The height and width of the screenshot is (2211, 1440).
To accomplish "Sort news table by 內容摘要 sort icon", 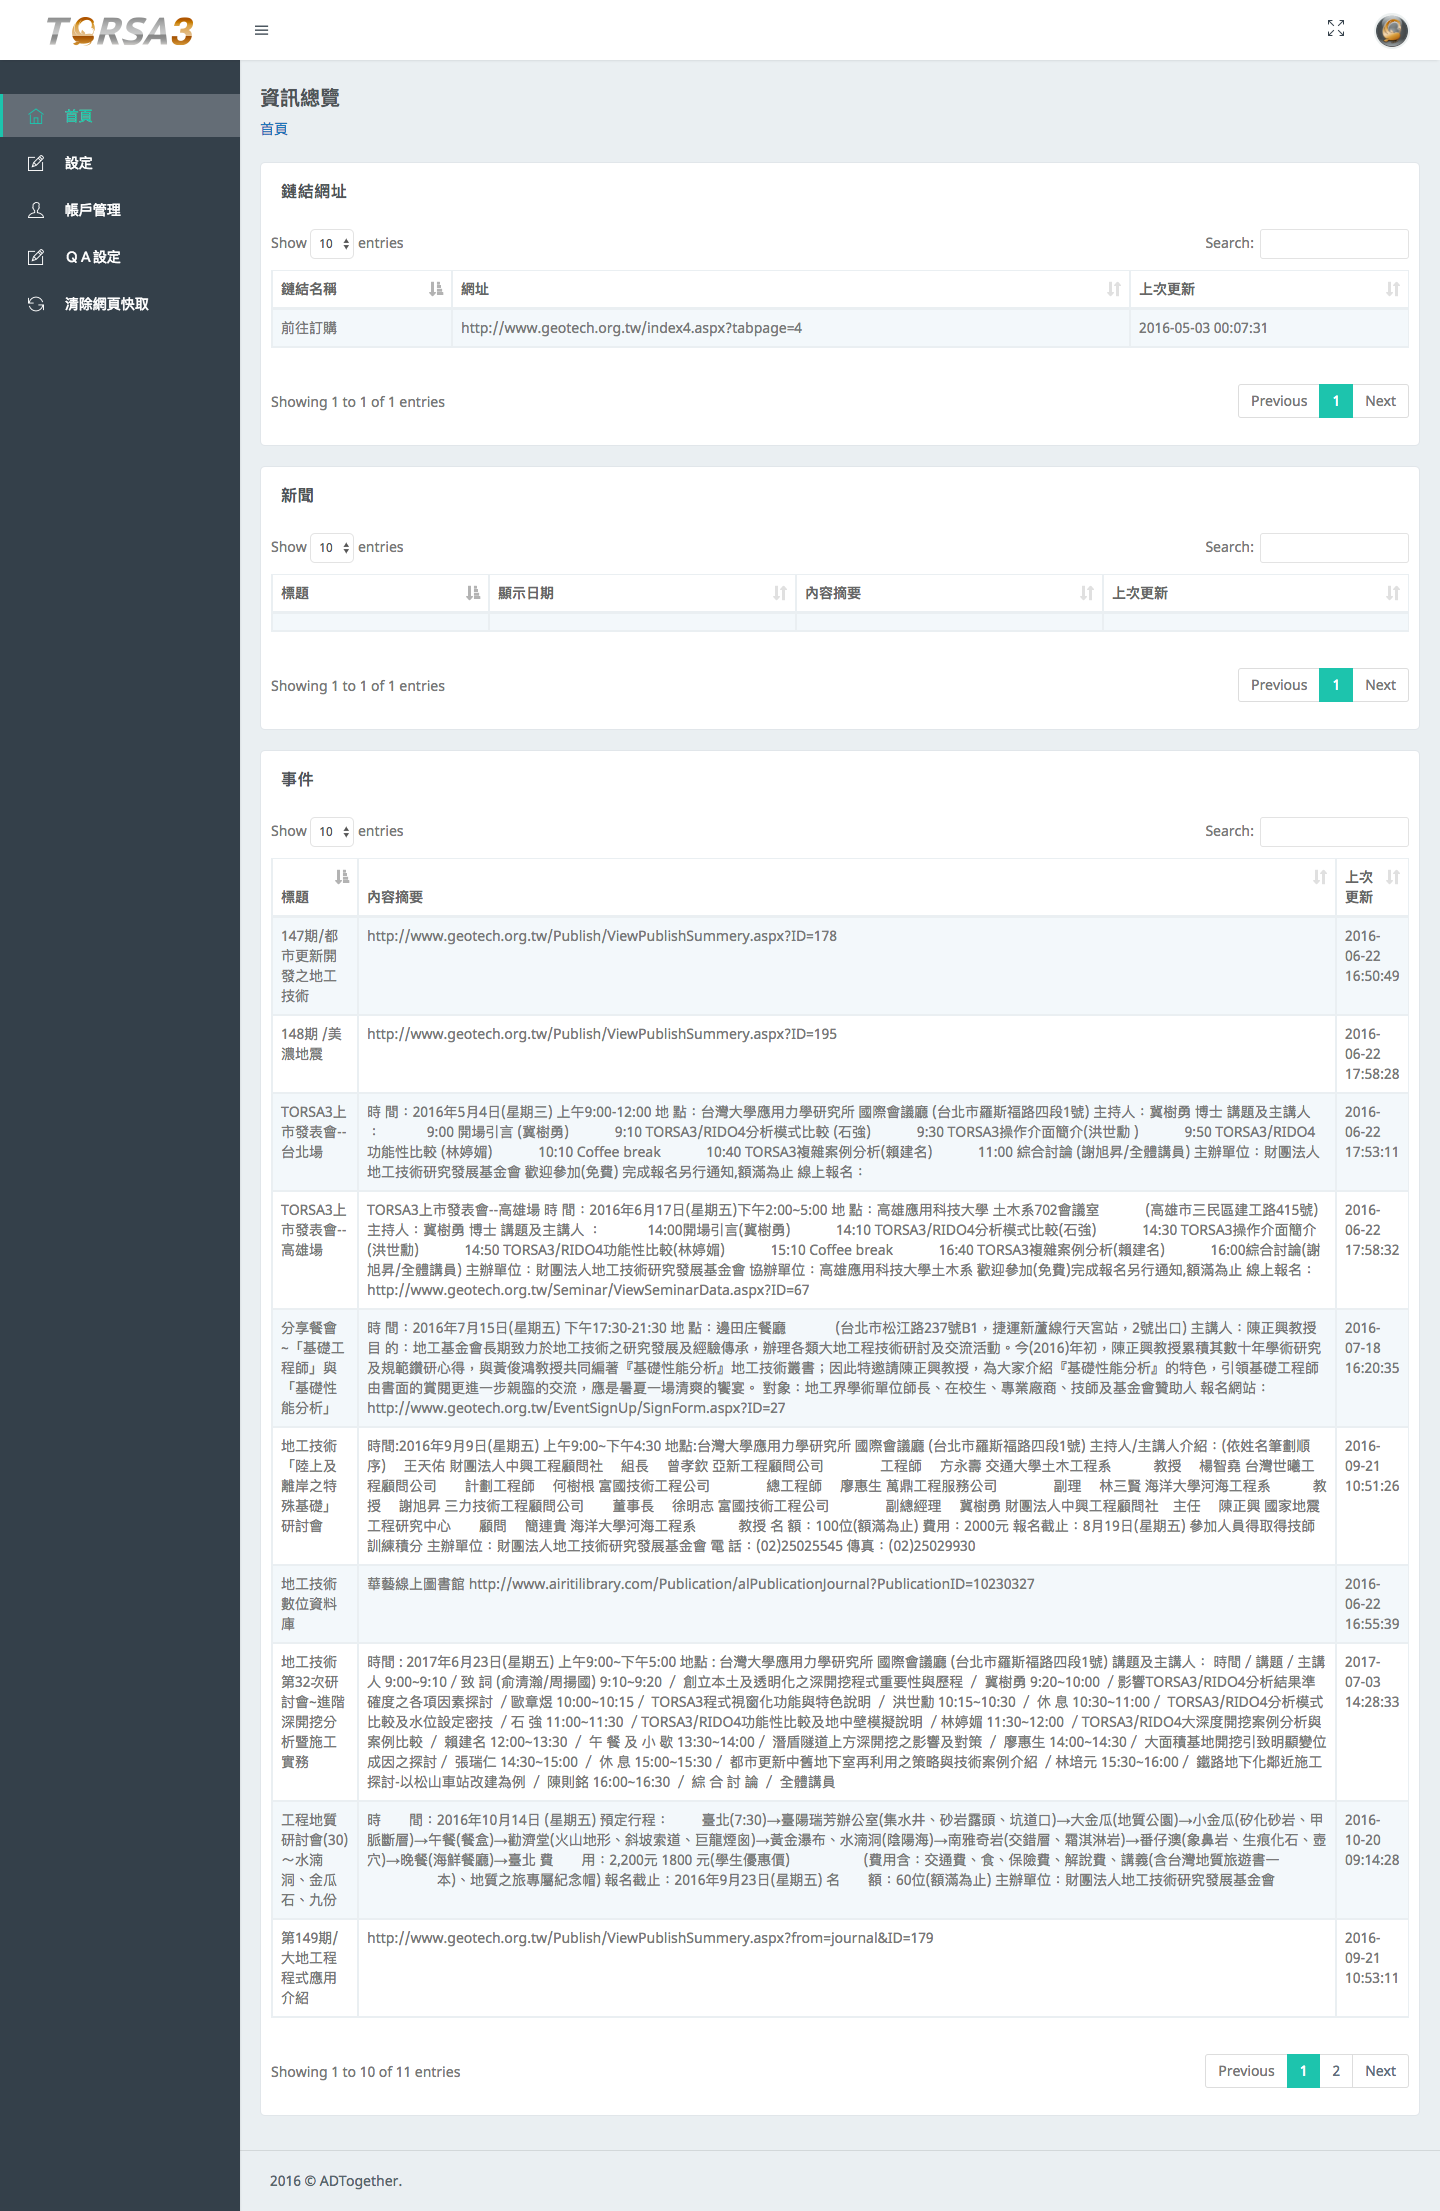I will click(x=1087, y=593).
